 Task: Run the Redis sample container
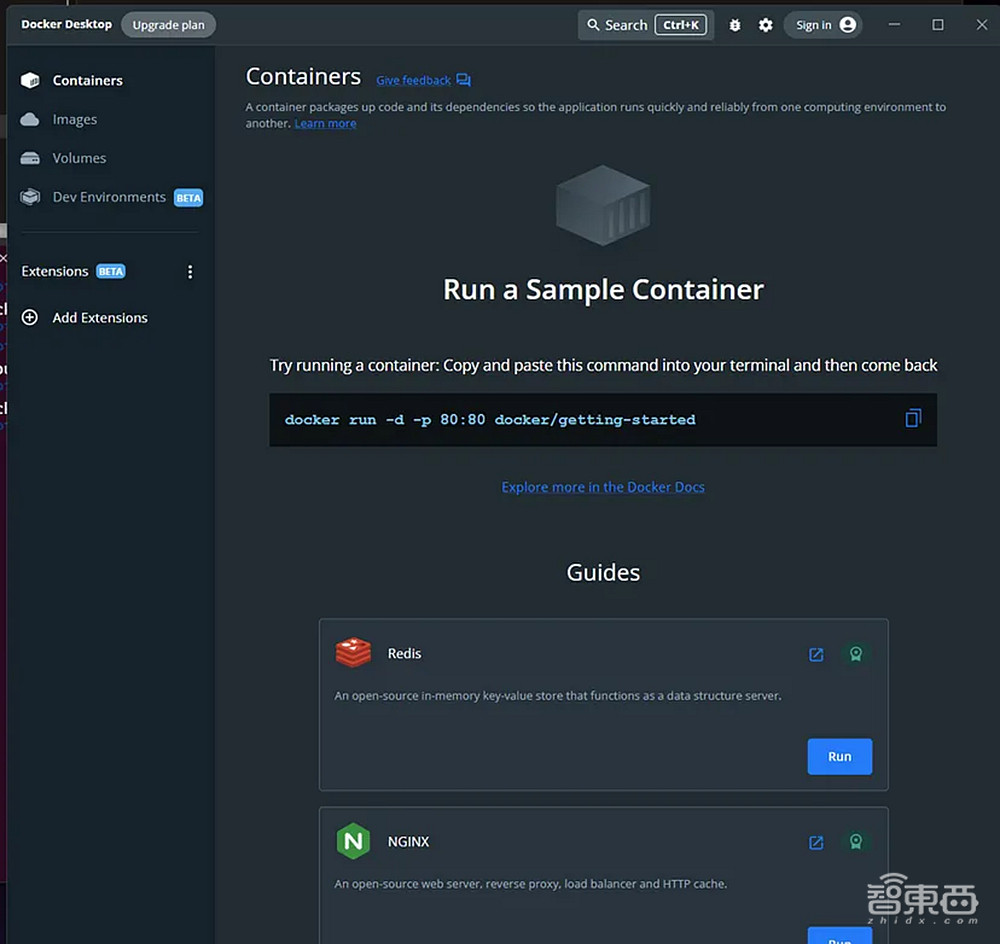pyautogui.click(x=839, y=757)
